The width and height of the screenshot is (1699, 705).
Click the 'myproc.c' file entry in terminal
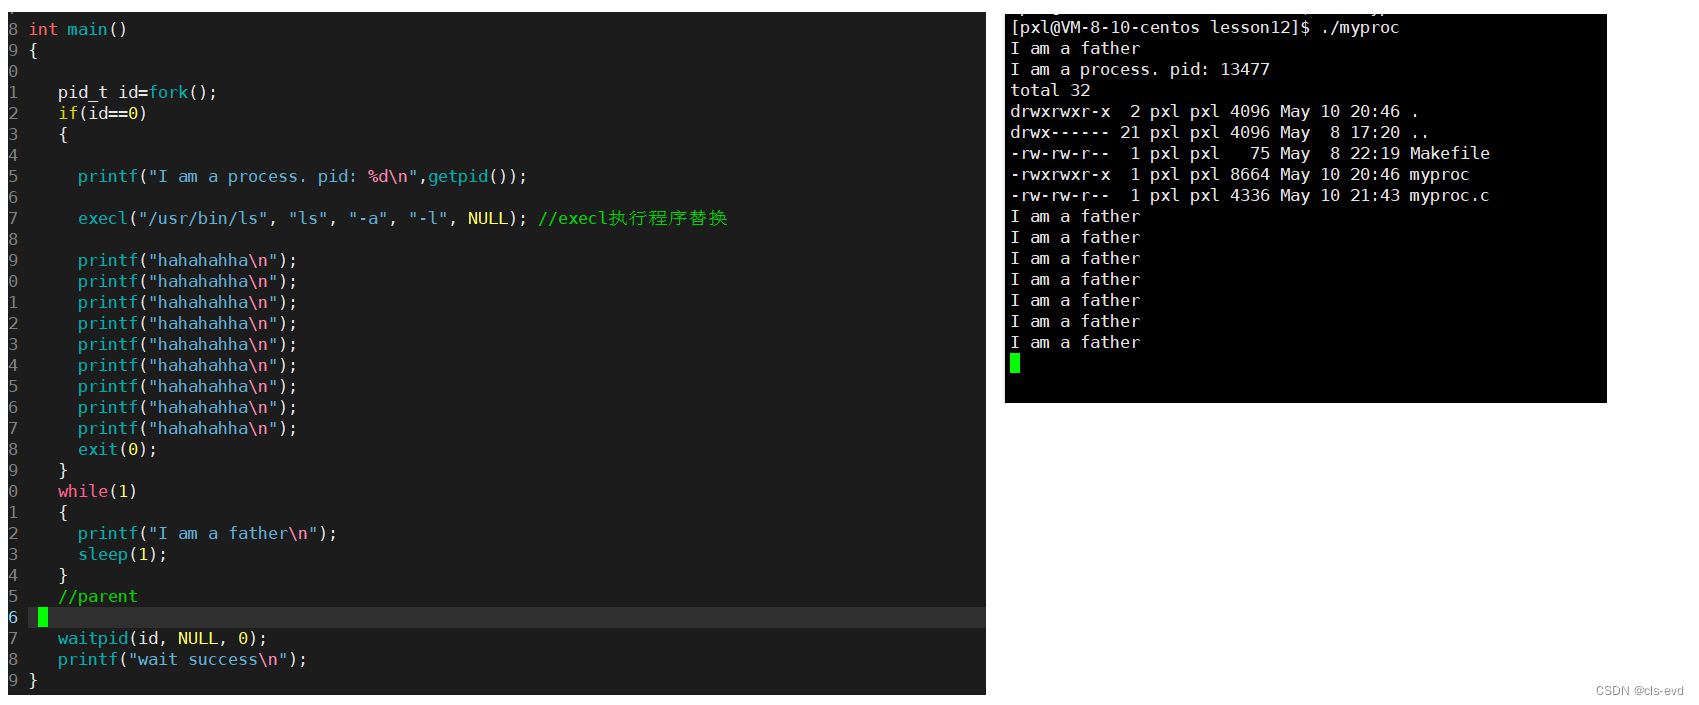point(1250,196)
